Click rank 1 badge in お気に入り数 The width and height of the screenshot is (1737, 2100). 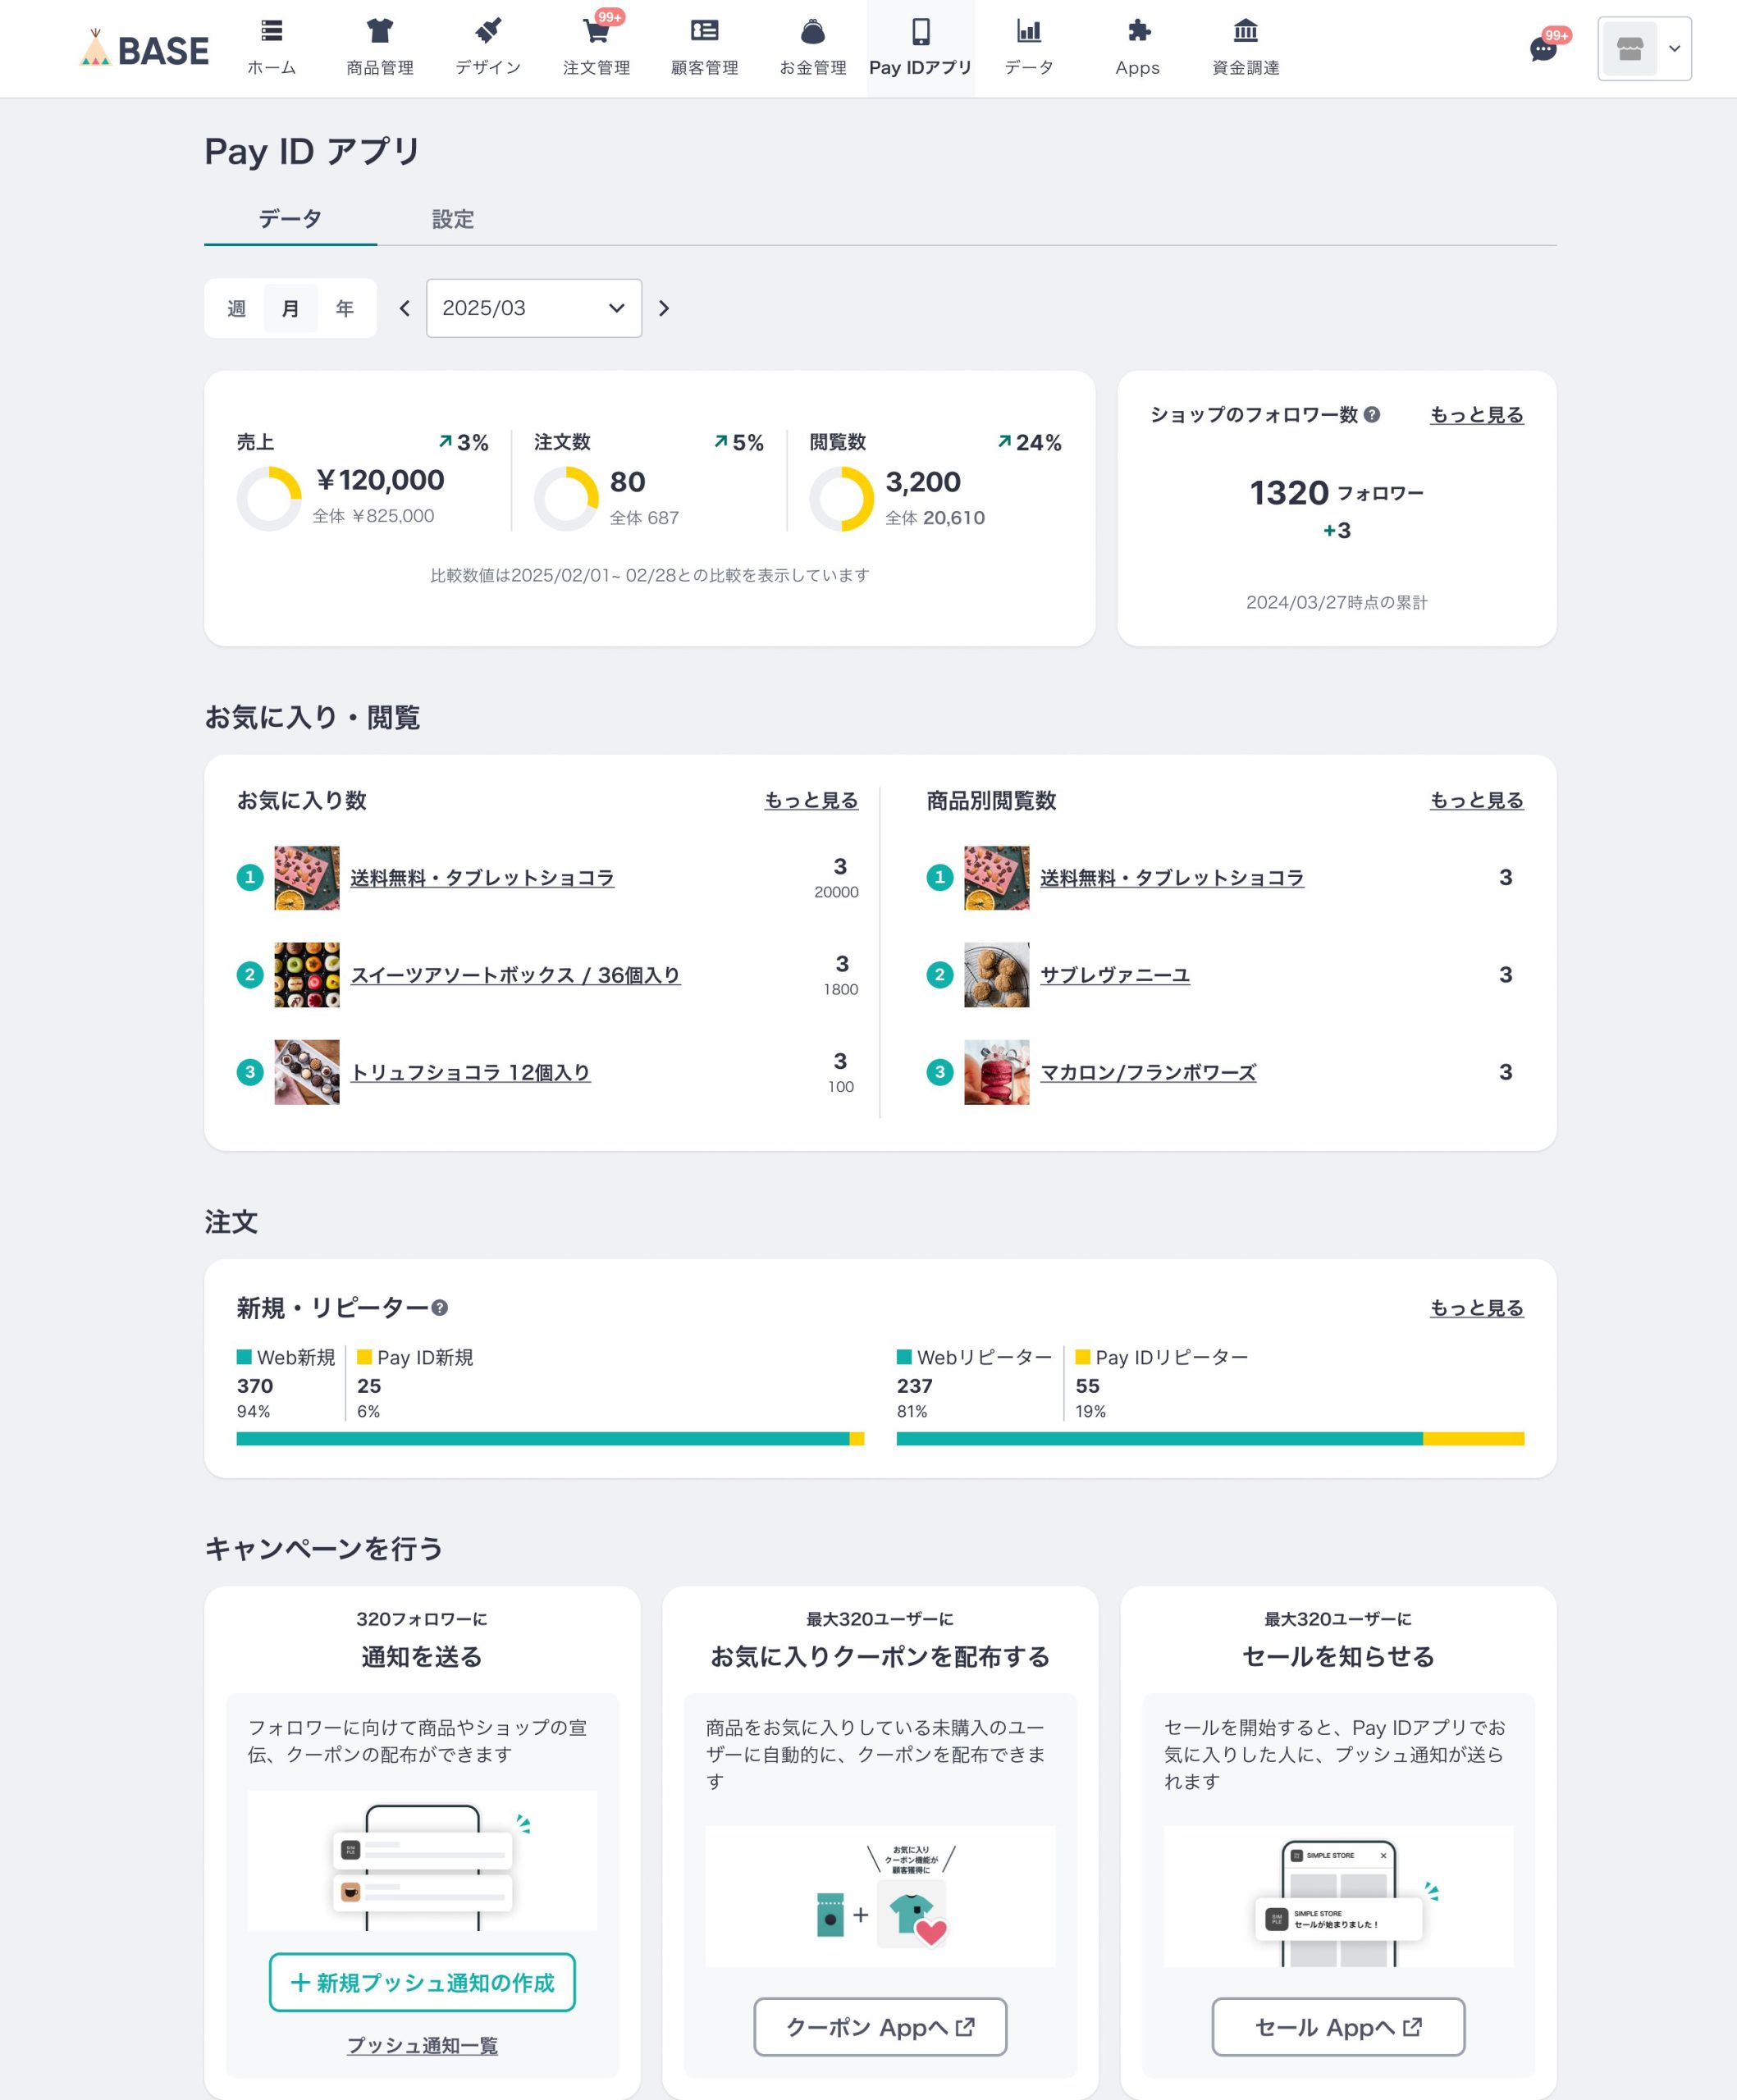(x=250, y=877)
